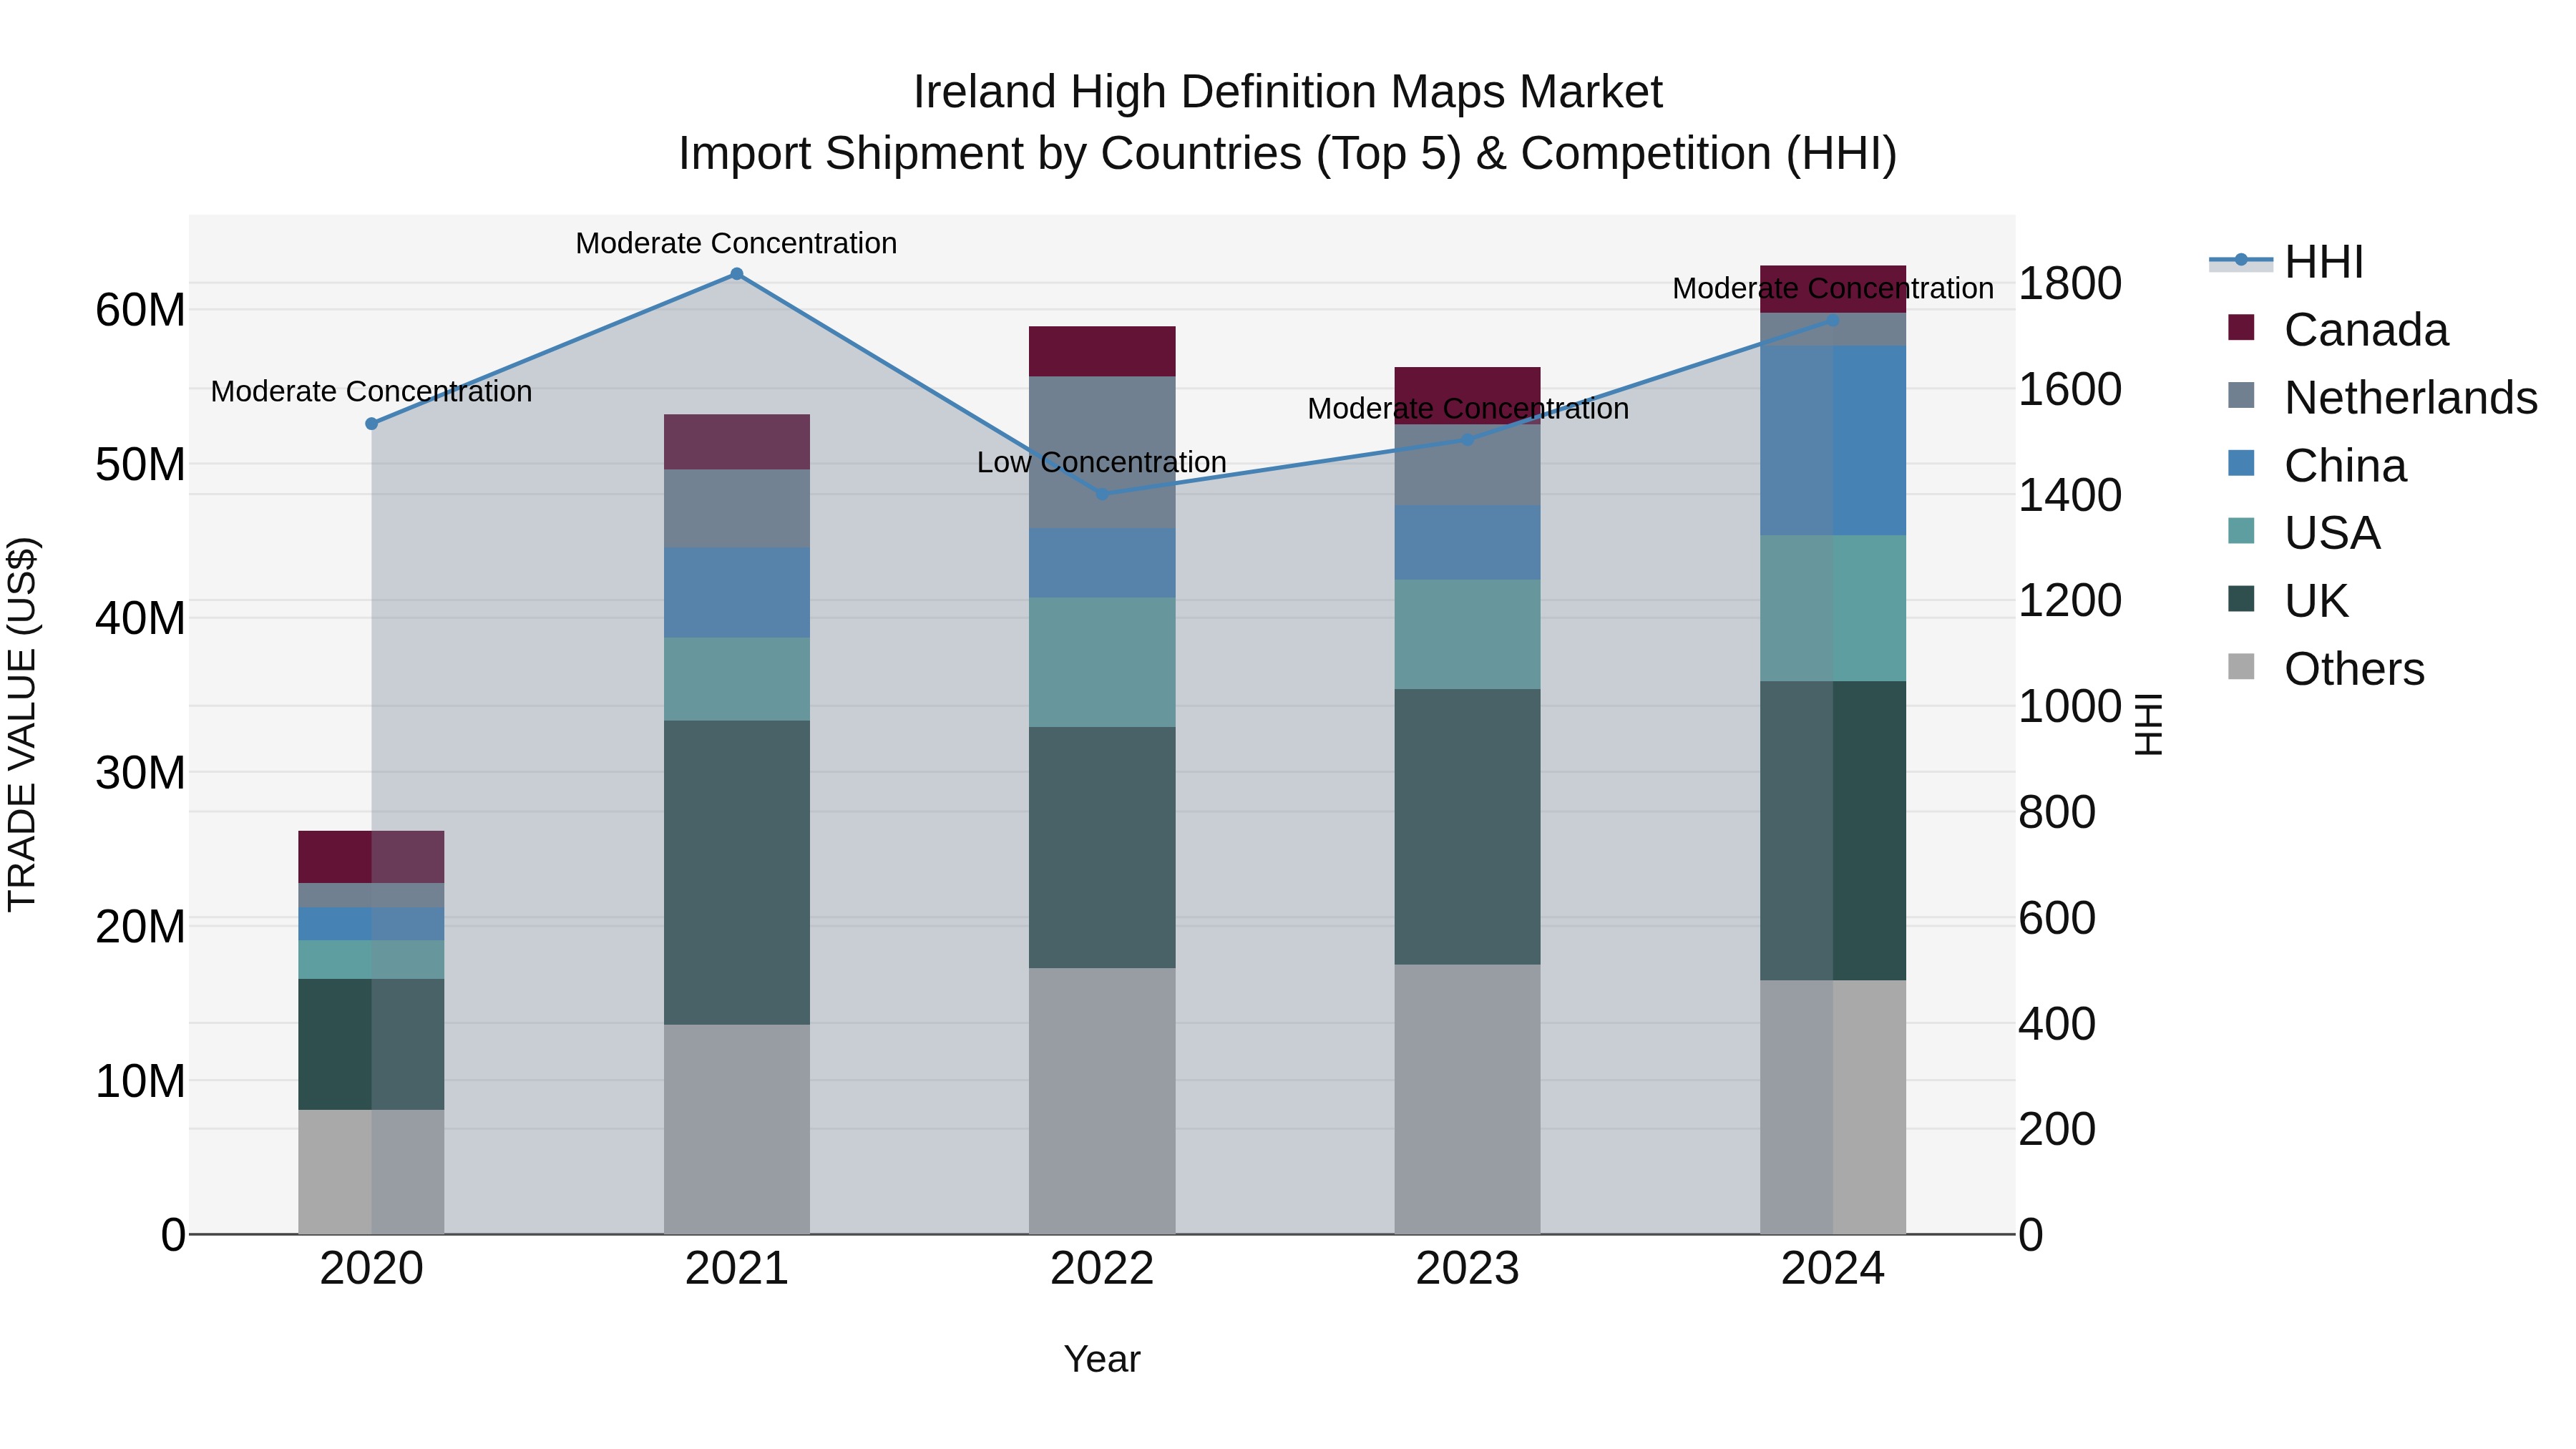Click the UK bar segment for 2021
Screen dimensions: 2576x1449
[737, 872]
